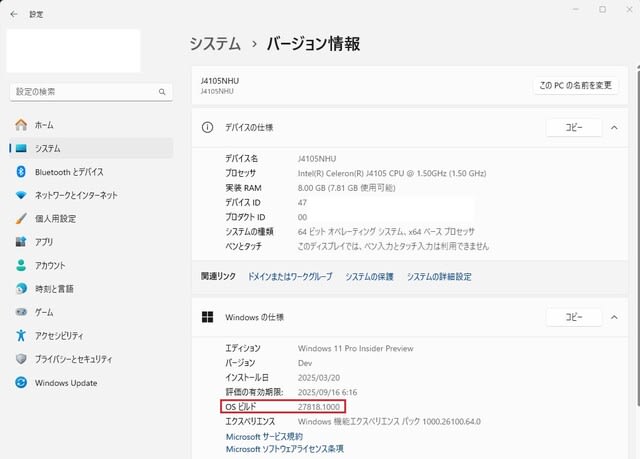
Task: Open アプリ settings page
Action: click(91, 242)
